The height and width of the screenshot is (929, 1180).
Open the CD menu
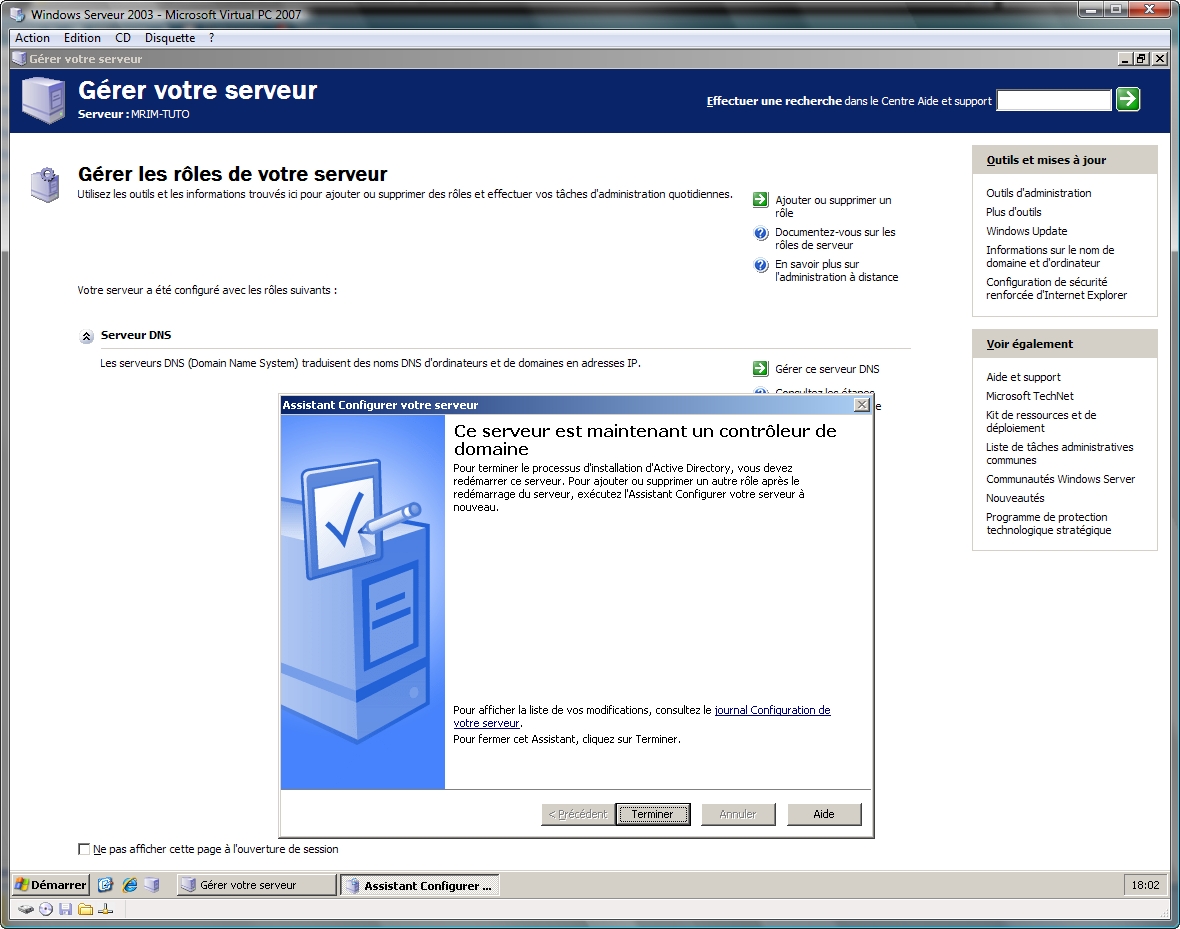pyautogui.click(x=123, y=38)
